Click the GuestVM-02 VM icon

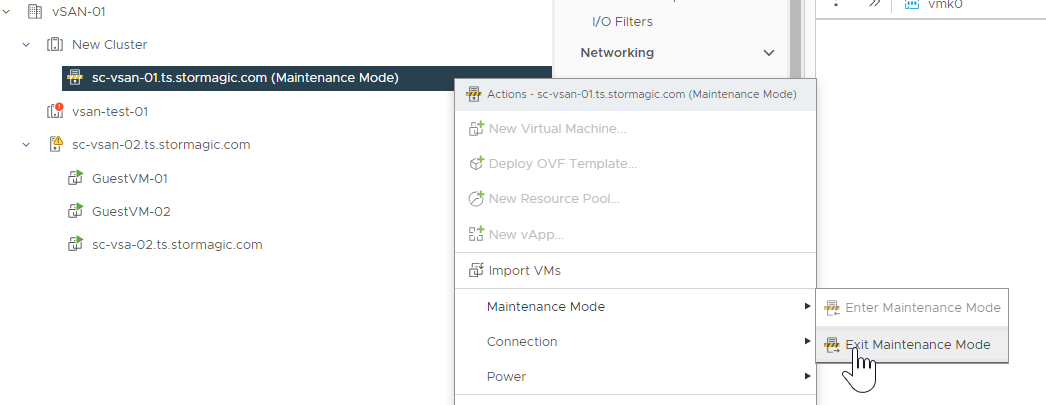click(75, 212)
